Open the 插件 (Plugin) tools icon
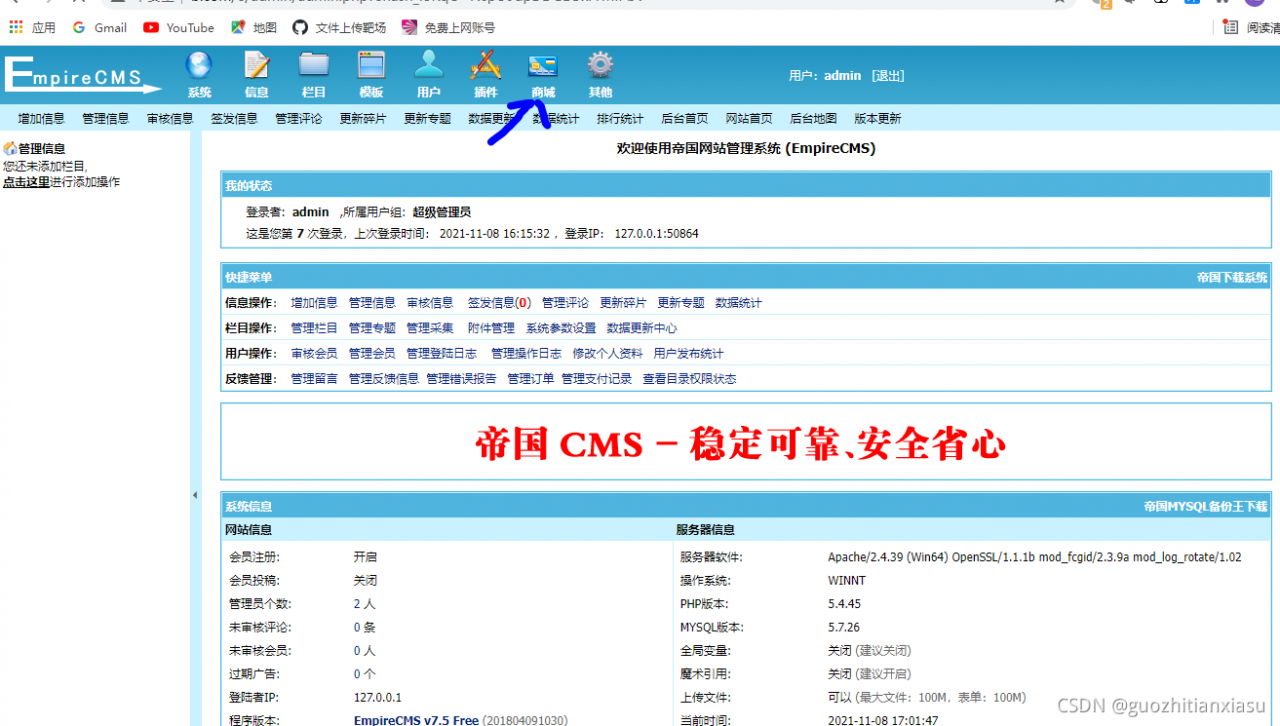This screenshot has height=726, width=1280. point(486,75)
